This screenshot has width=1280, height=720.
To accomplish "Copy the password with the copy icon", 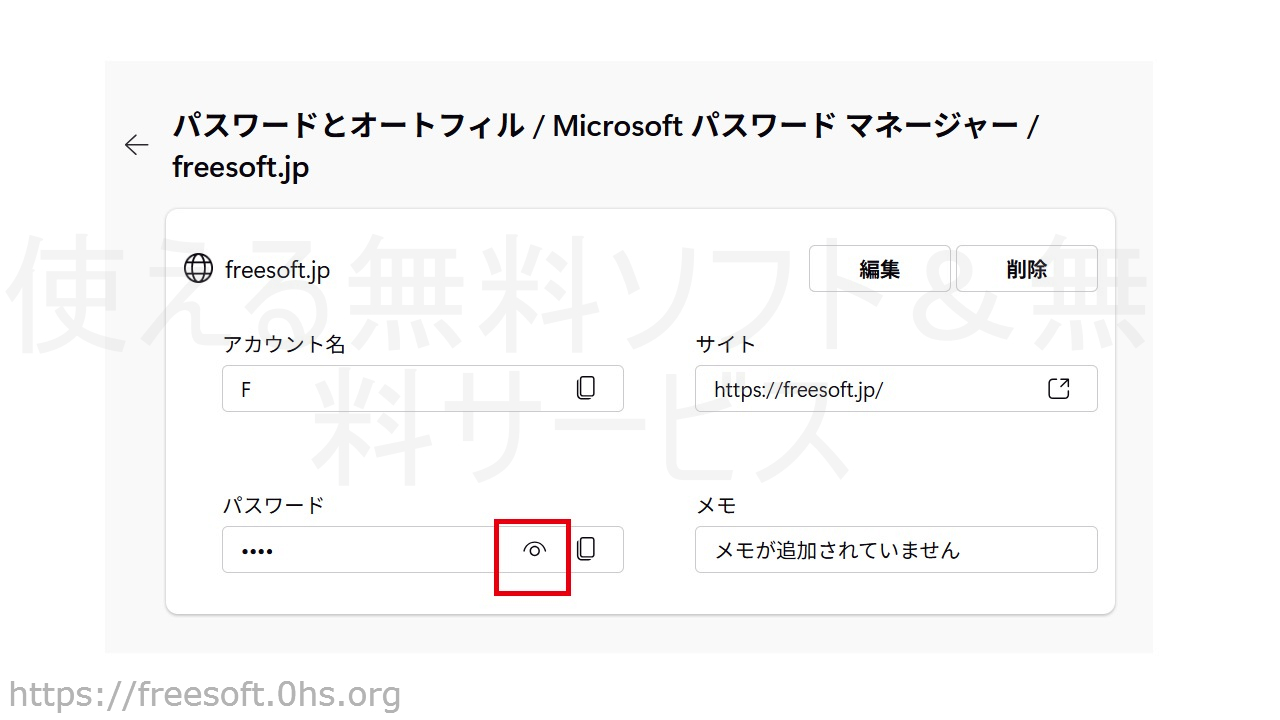I will click(586, 549).
